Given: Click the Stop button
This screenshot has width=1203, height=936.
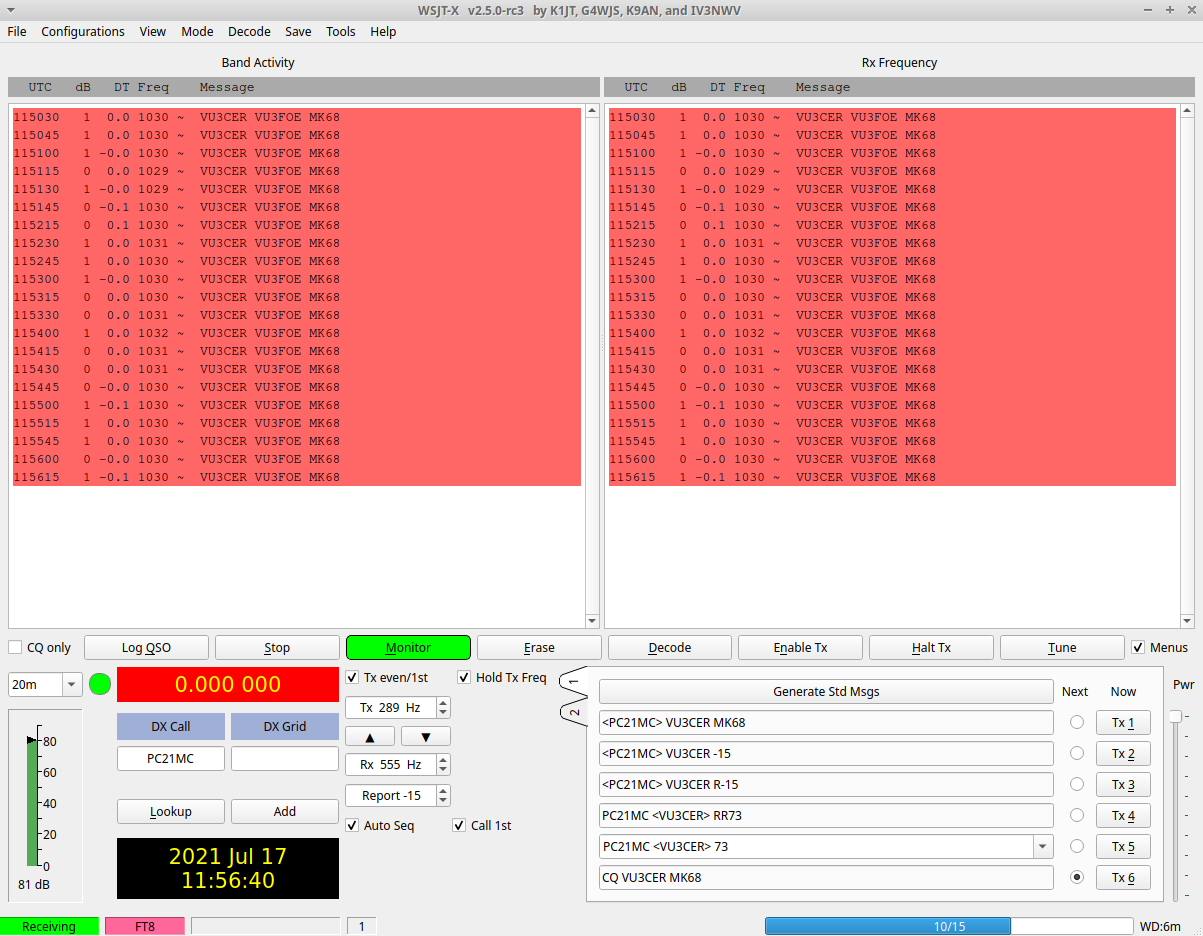Looking at the screenshot, I should pos(277,648).
